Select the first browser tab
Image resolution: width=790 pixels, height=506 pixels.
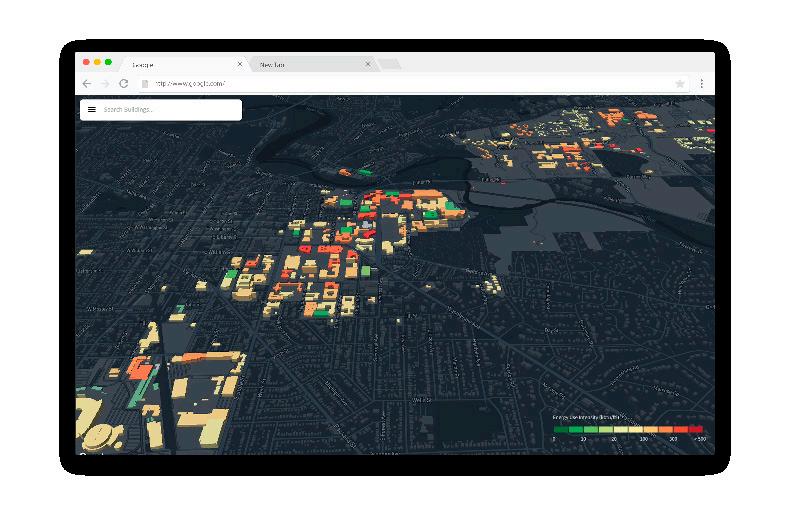[x=184, y=64]
